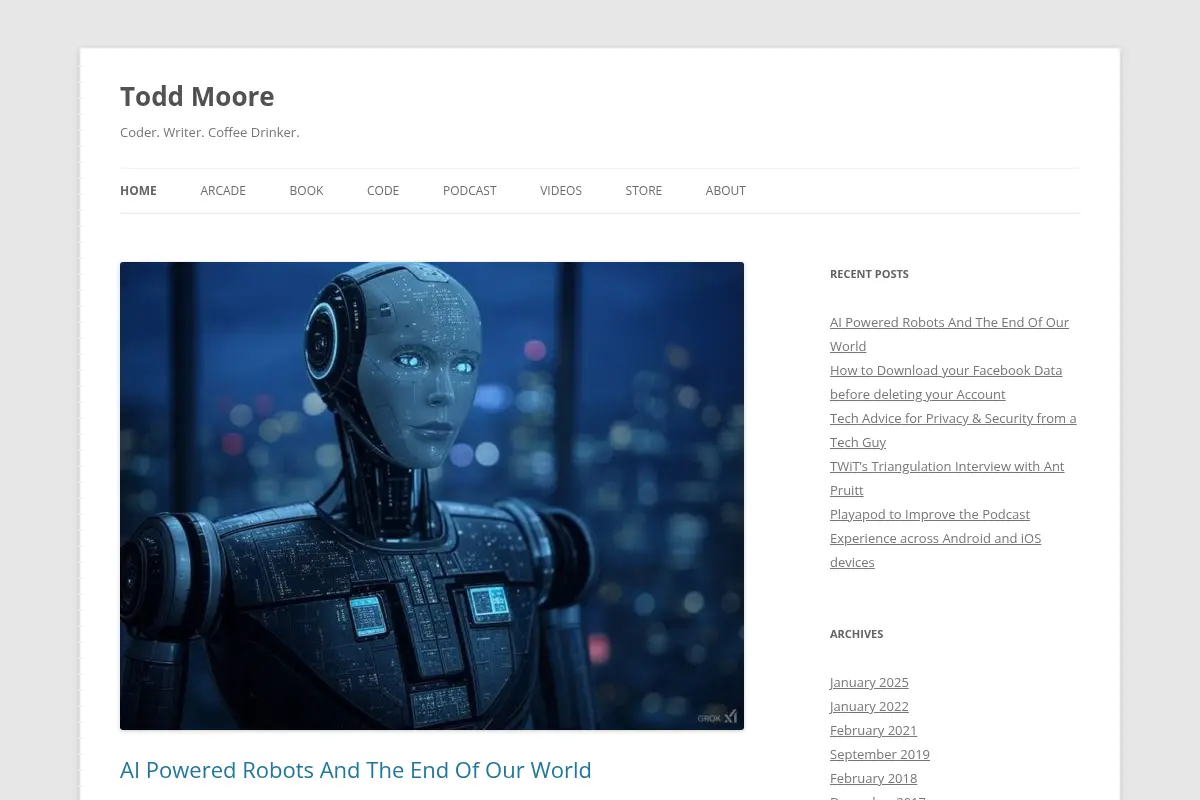
Task: Open the CODE menu item
Action: pos(383,190)
